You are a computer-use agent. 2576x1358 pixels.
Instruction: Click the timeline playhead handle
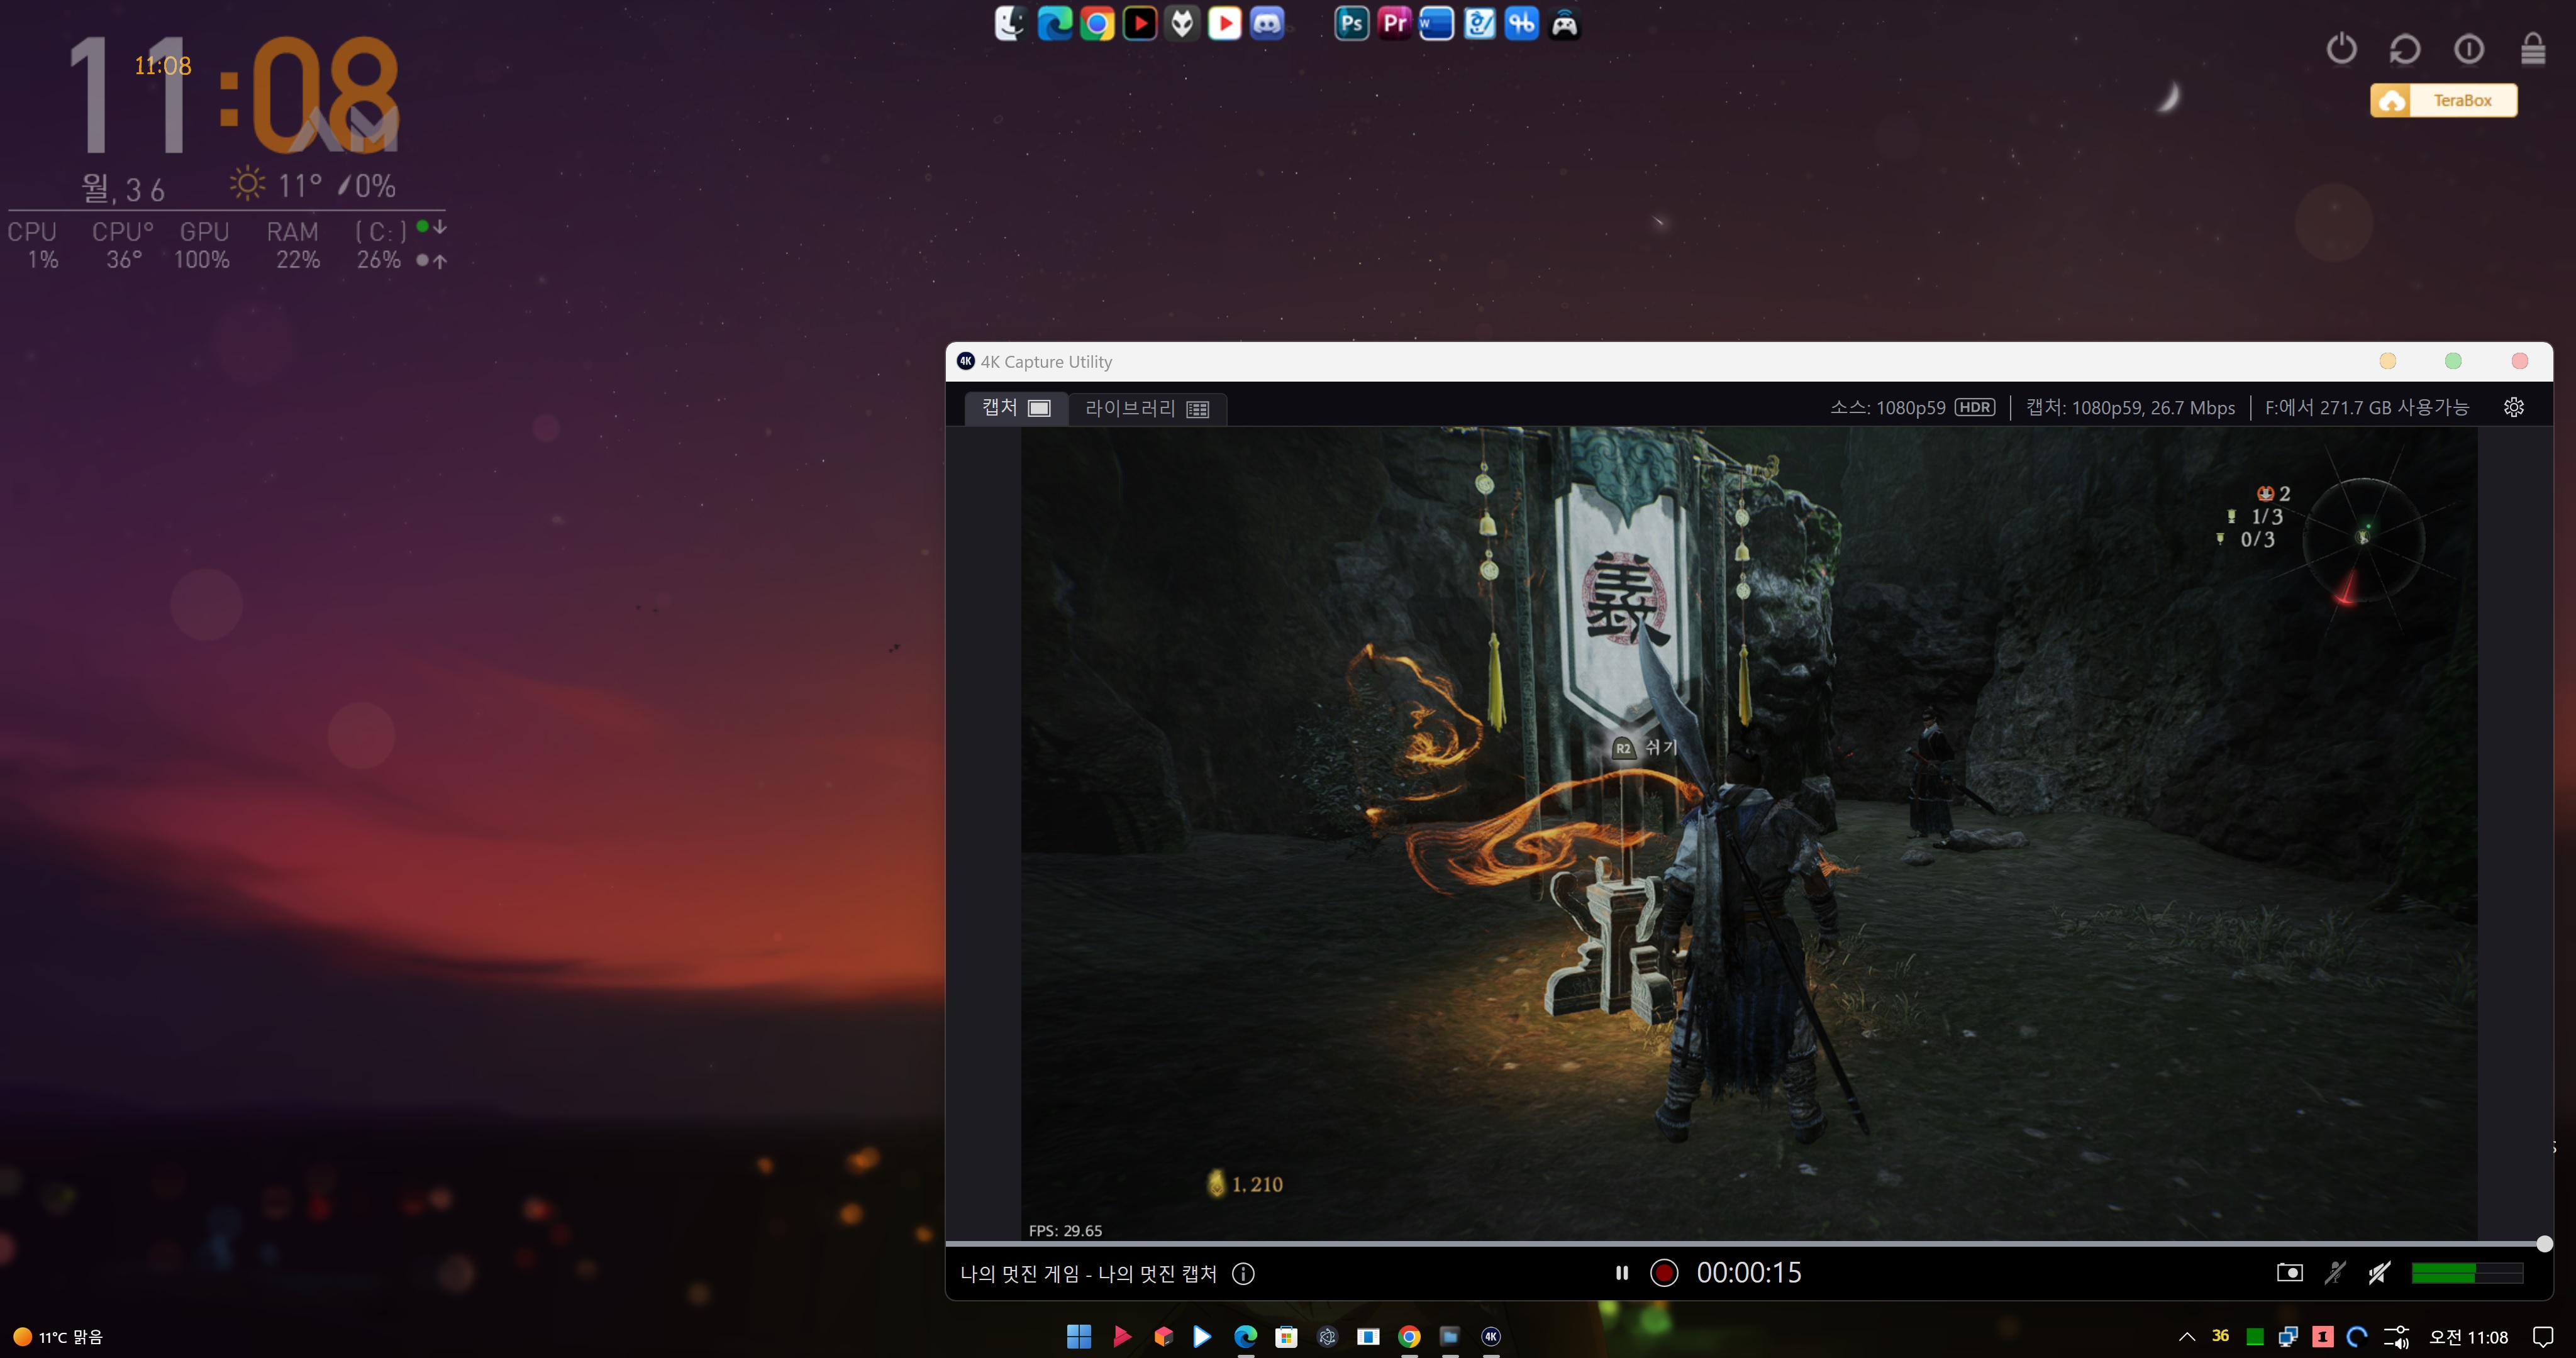(x=2544, y=1244)
